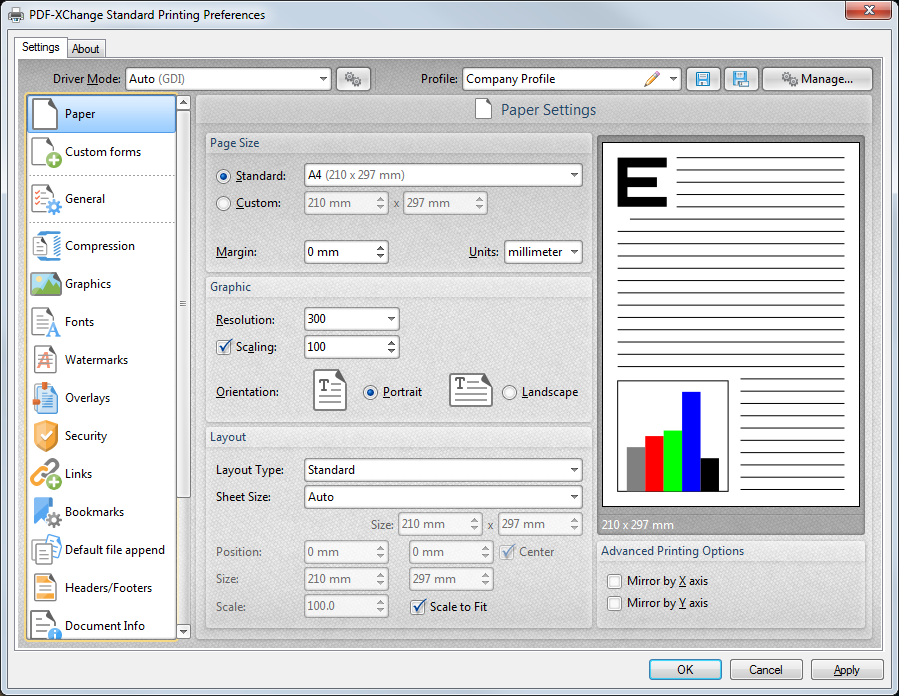Open the Headers/Footers settings icon

pos(44,588)
